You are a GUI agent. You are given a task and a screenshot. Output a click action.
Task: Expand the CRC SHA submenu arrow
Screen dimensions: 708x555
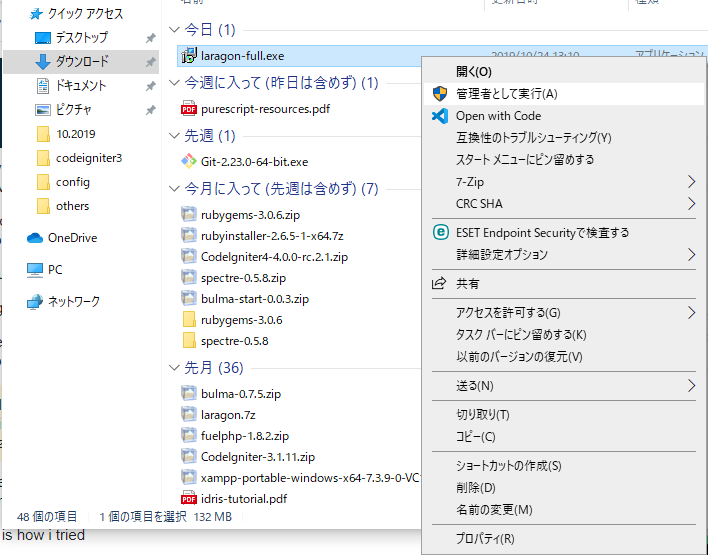(x=691, y=204)
